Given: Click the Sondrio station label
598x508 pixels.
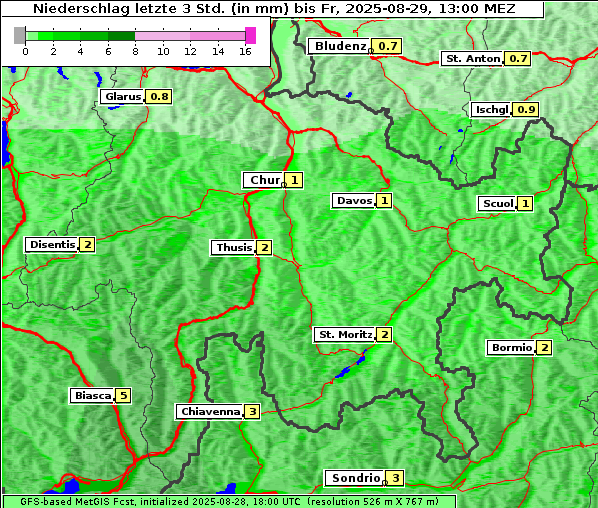Looking at the screenshot, I should coord(355,478).
